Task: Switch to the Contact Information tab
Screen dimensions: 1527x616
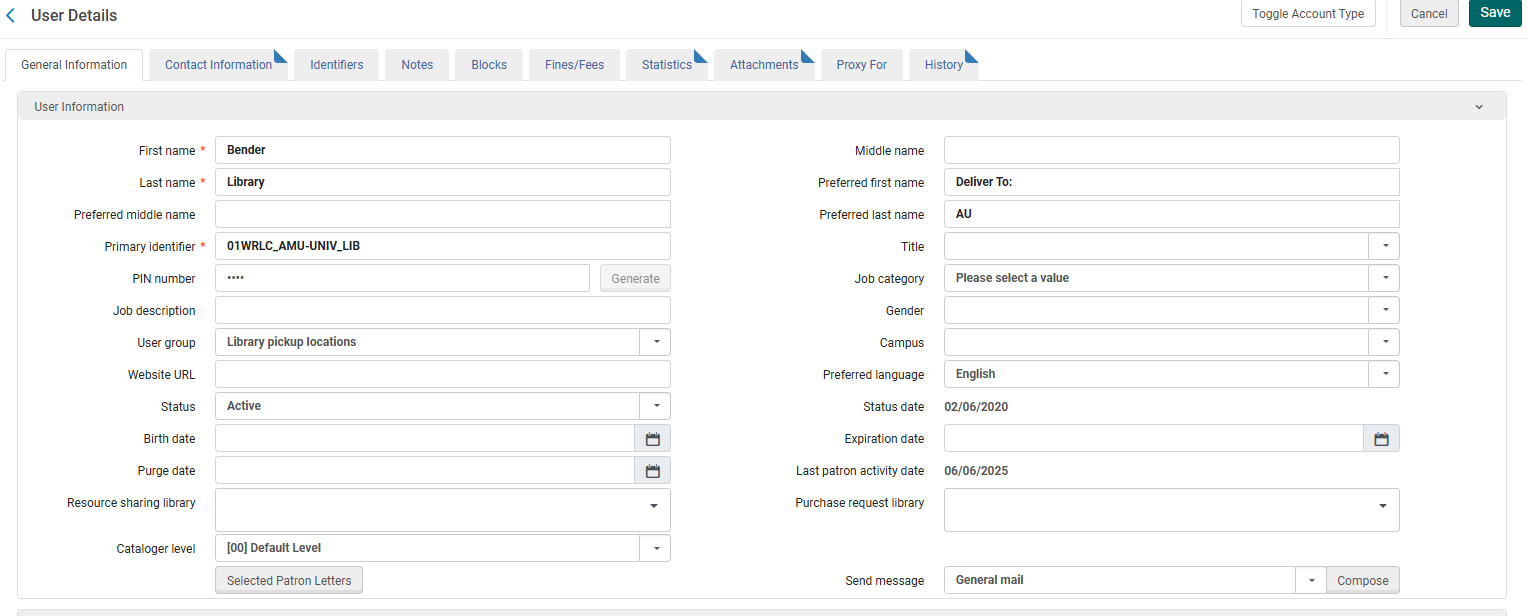Action: coord(218,65)
